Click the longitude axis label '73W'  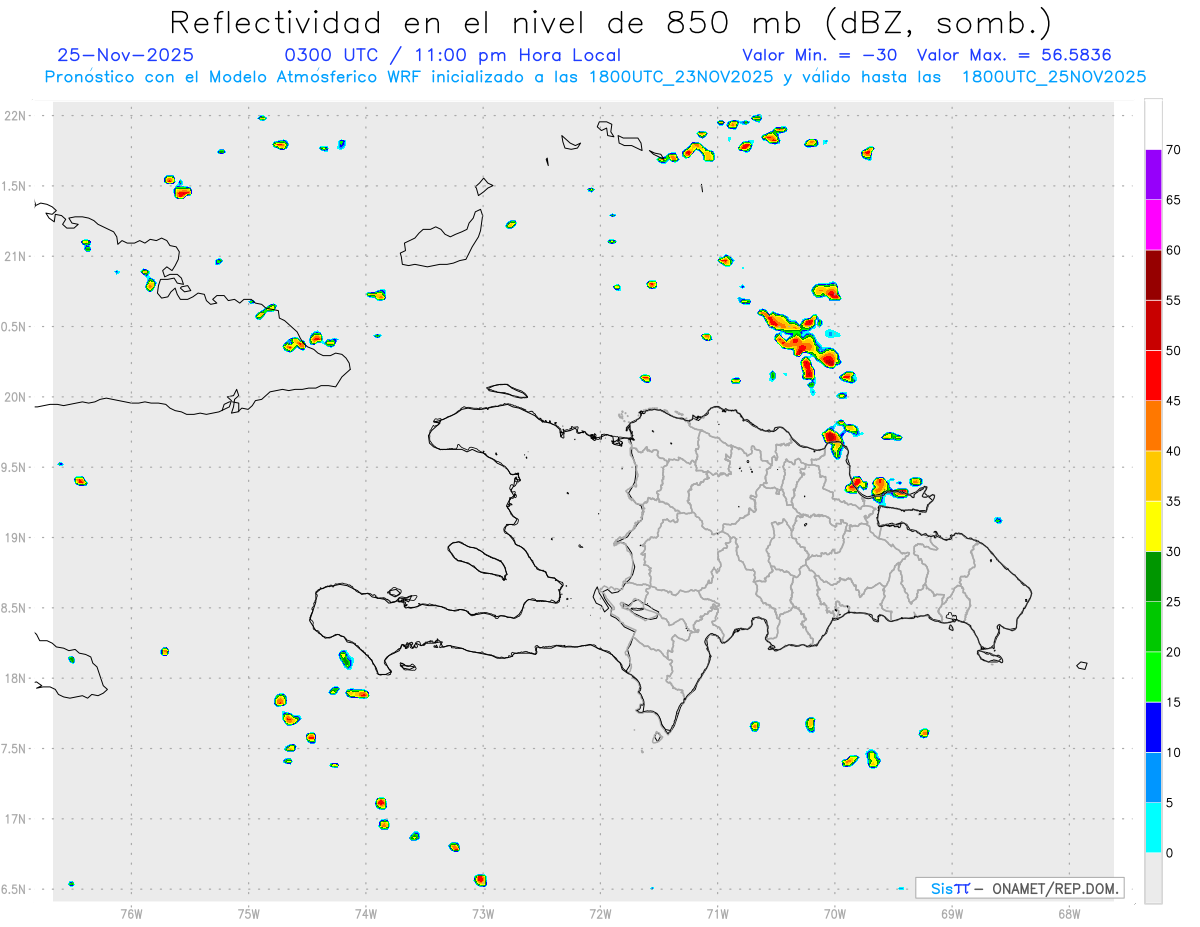483,913
